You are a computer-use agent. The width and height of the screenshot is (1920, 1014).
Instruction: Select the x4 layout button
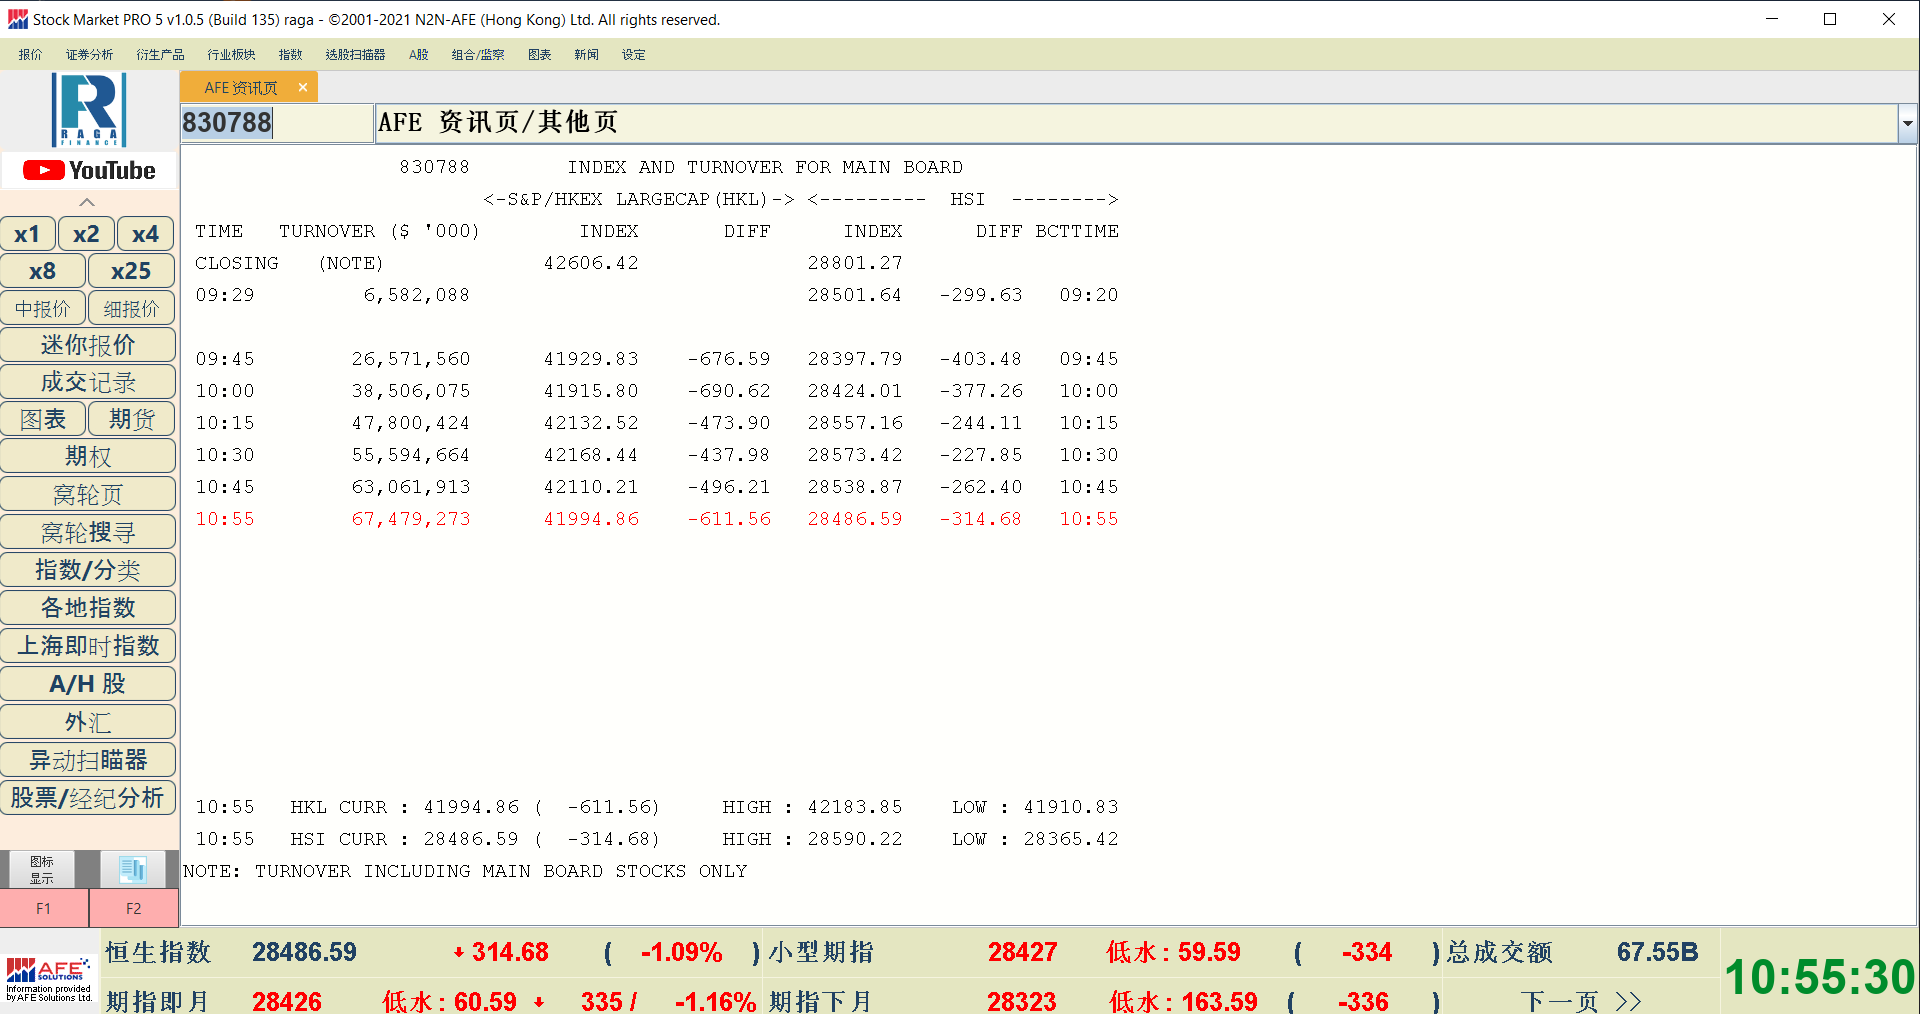[145, 234]
